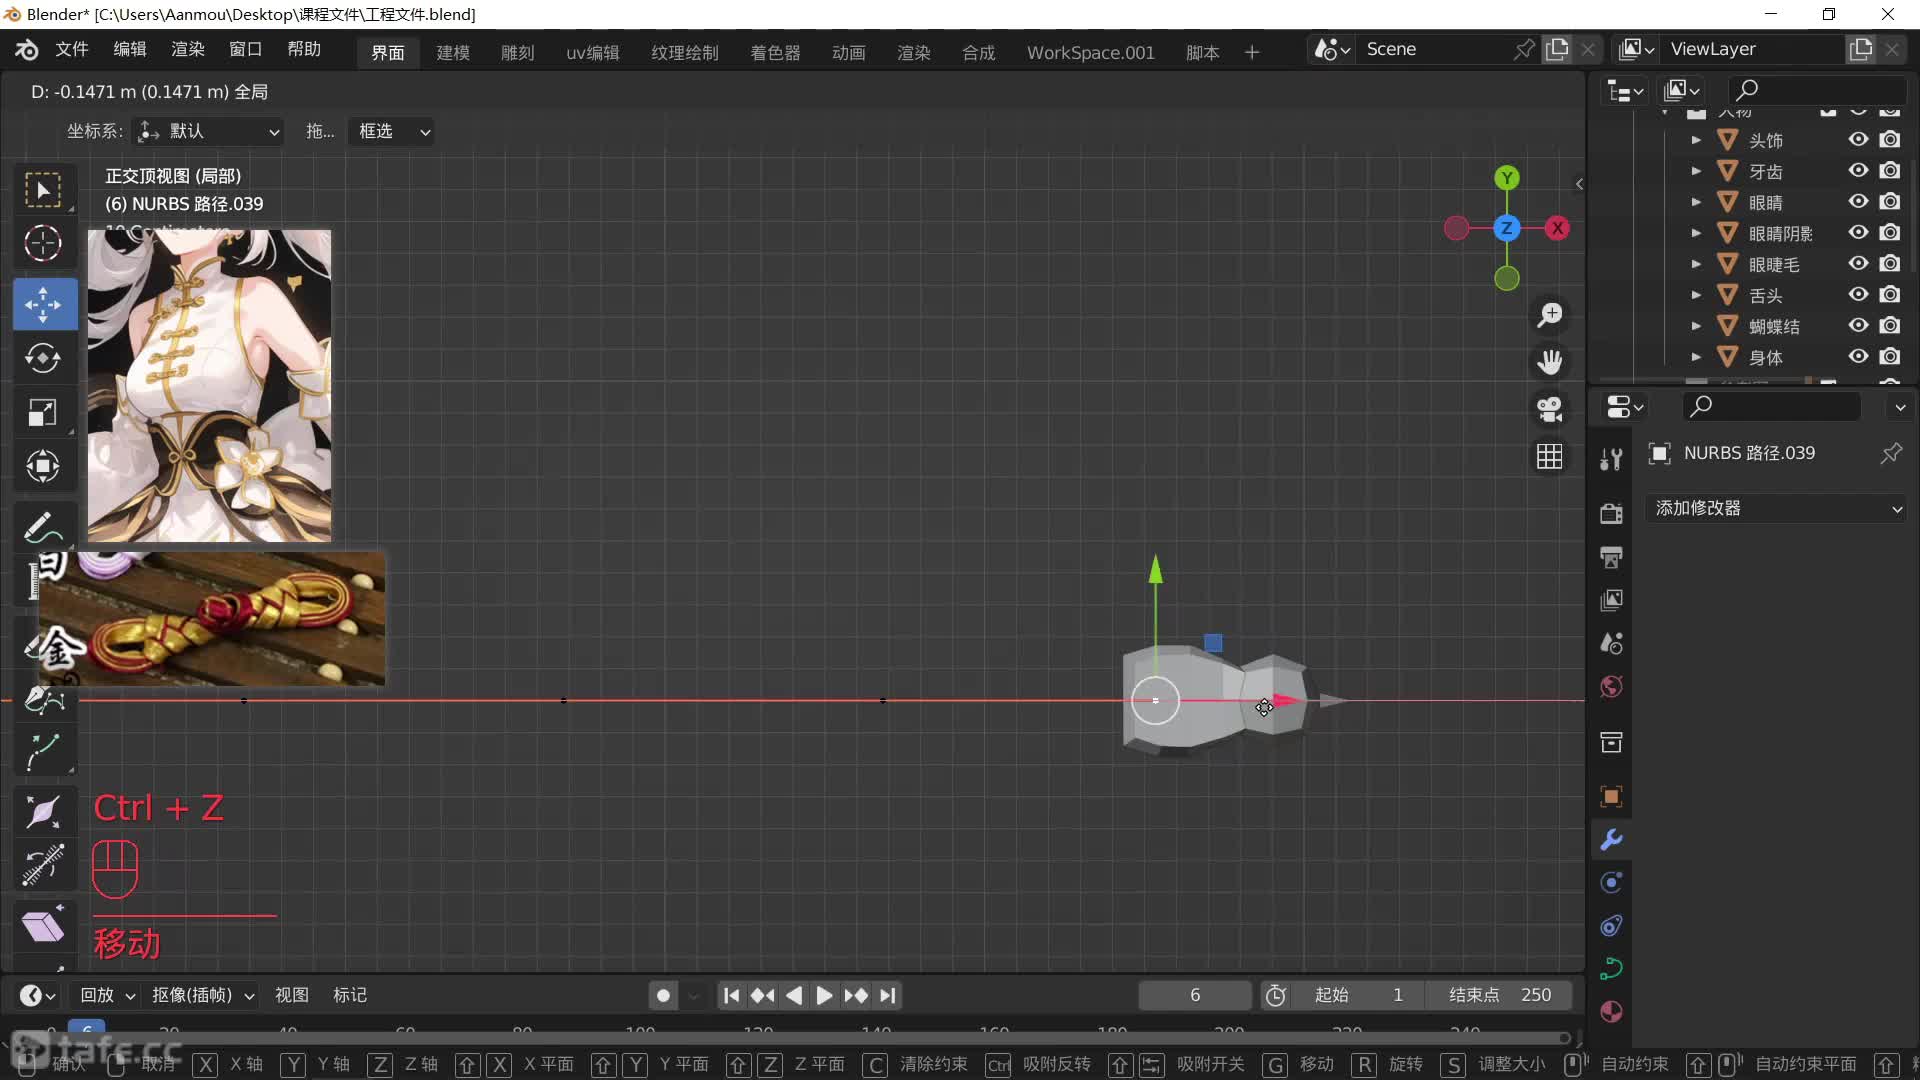Viewport: 1920px width, 1080px height.
Task: Activate the Move tool
Action: (43, 305)
